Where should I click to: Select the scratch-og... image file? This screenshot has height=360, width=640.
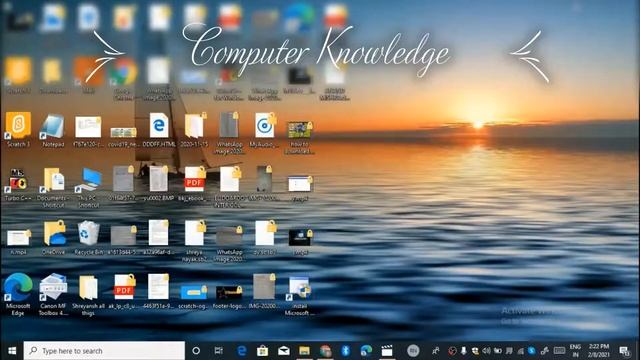click(x=193, y=297)
